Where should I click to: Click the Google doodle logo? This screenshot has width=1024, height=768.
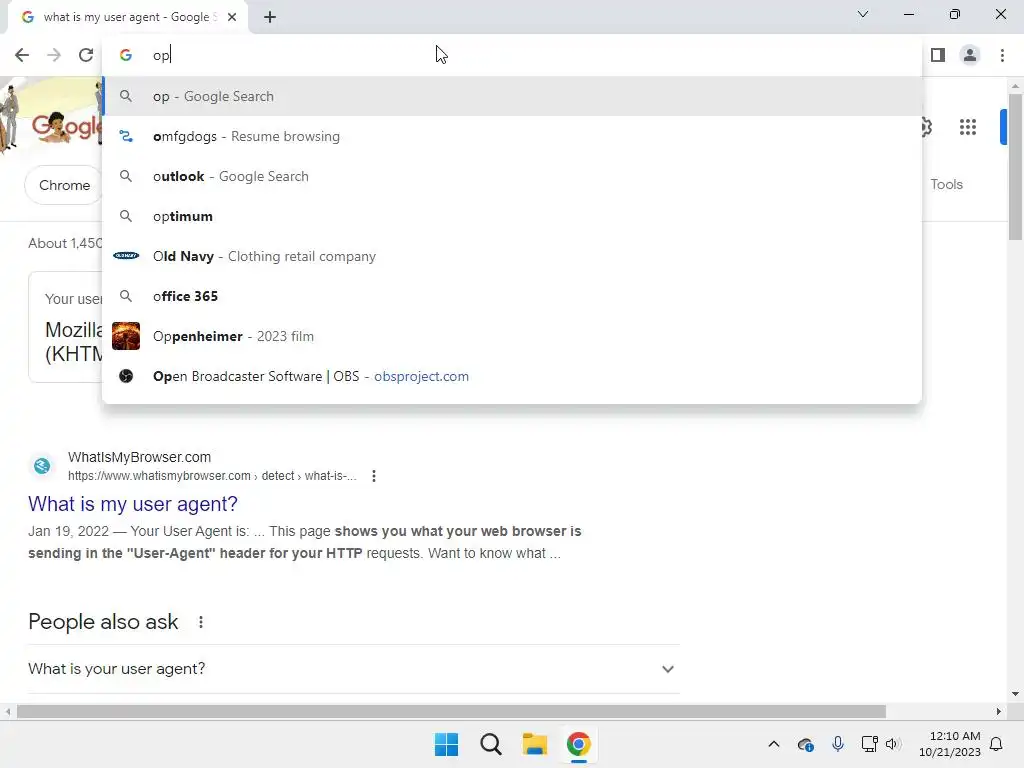pyautogui.click(x=51, y=118)
